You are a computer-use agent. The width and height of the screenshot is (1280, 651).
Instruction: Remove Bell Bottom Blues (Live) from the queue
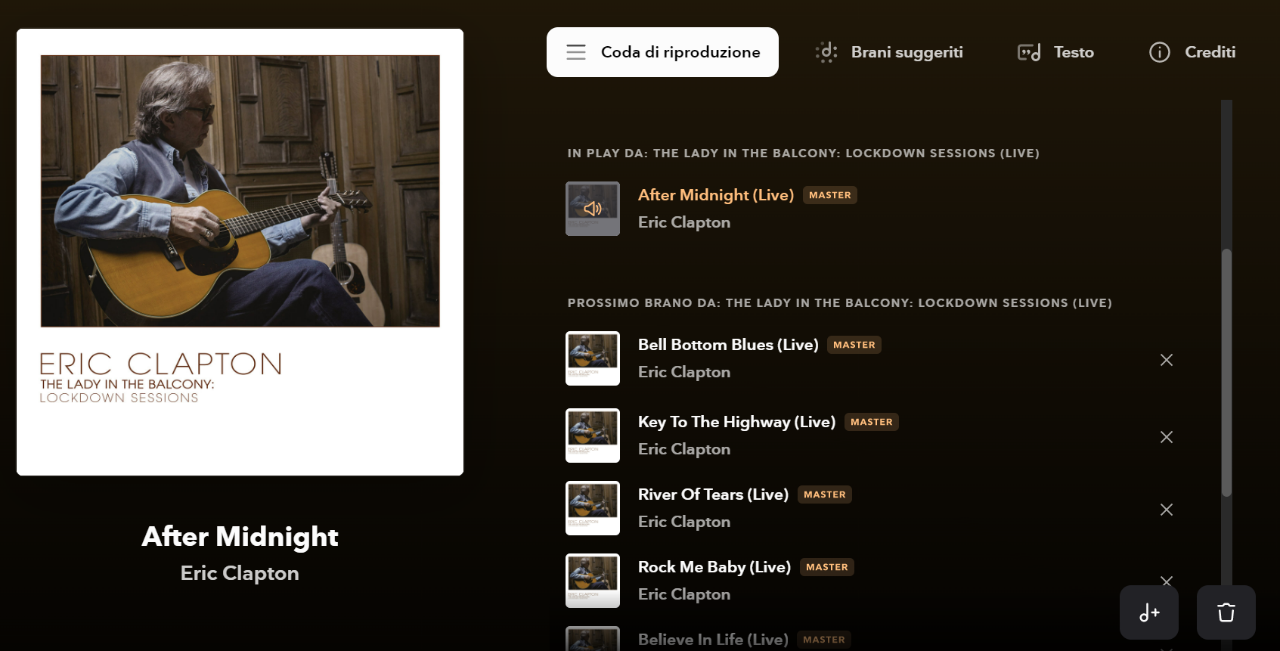coord(1166,360)
